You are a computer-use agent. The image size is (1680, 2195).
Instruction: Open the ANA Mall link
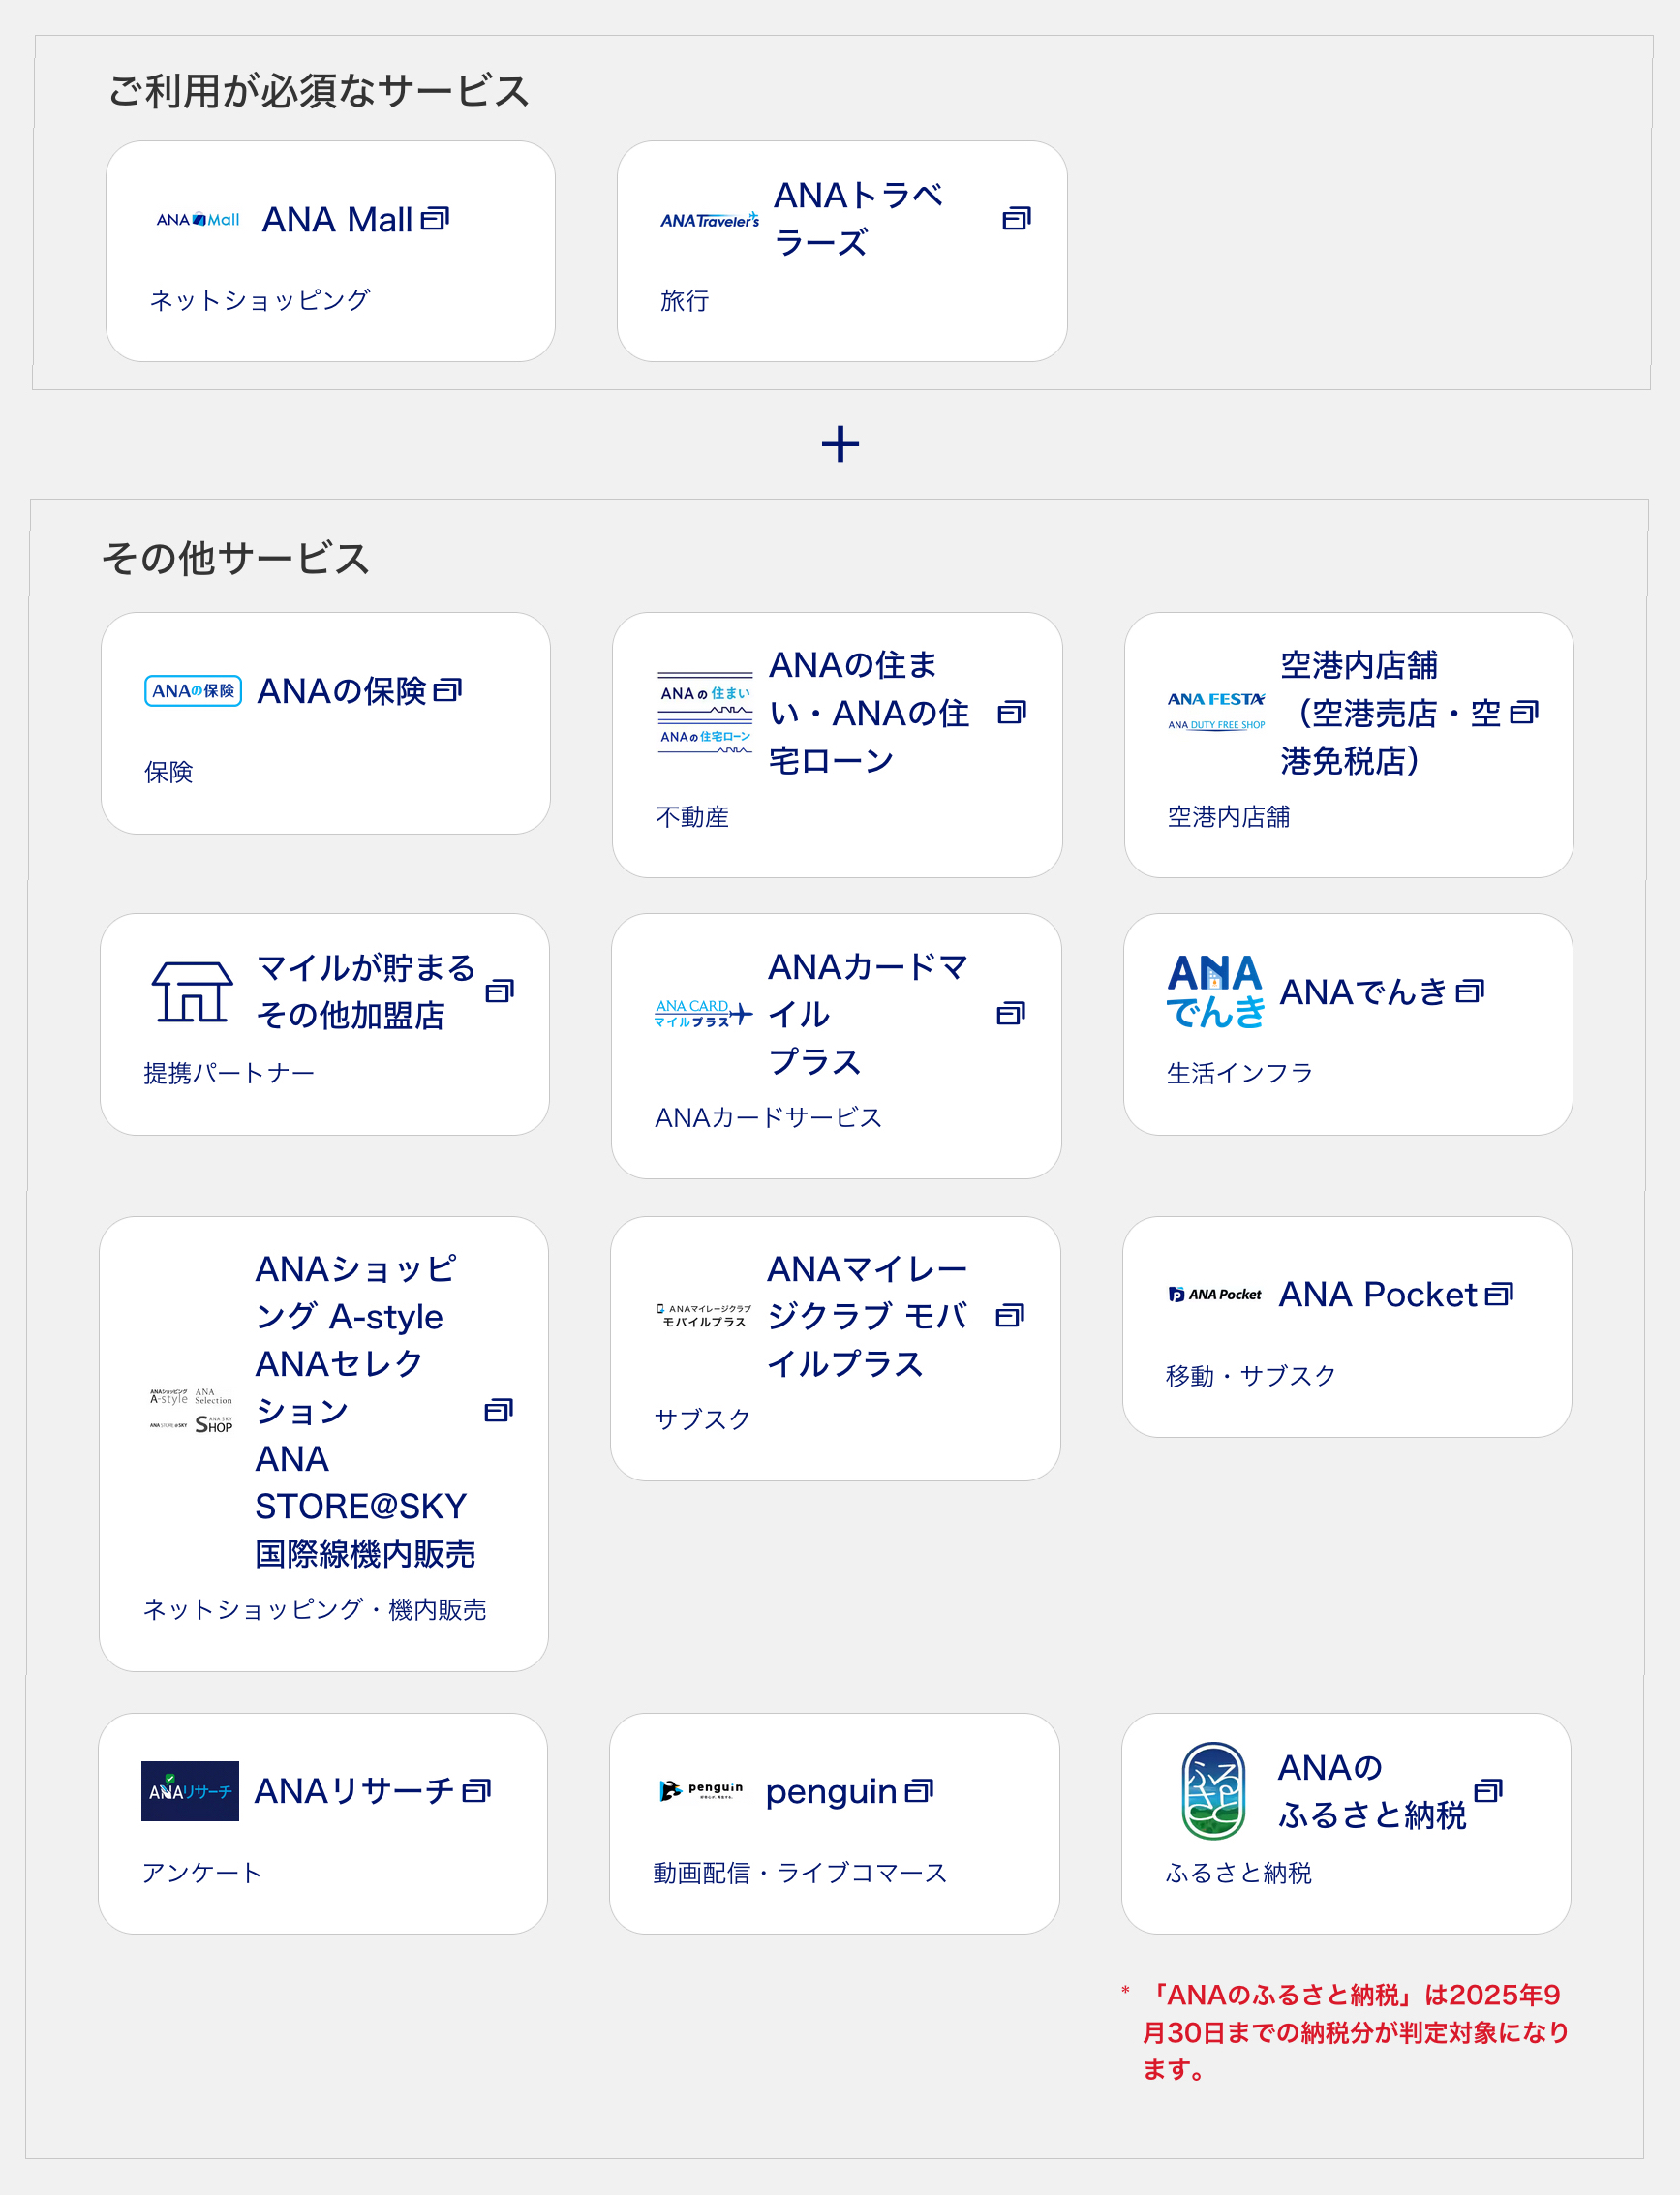(x=337, y=220)
